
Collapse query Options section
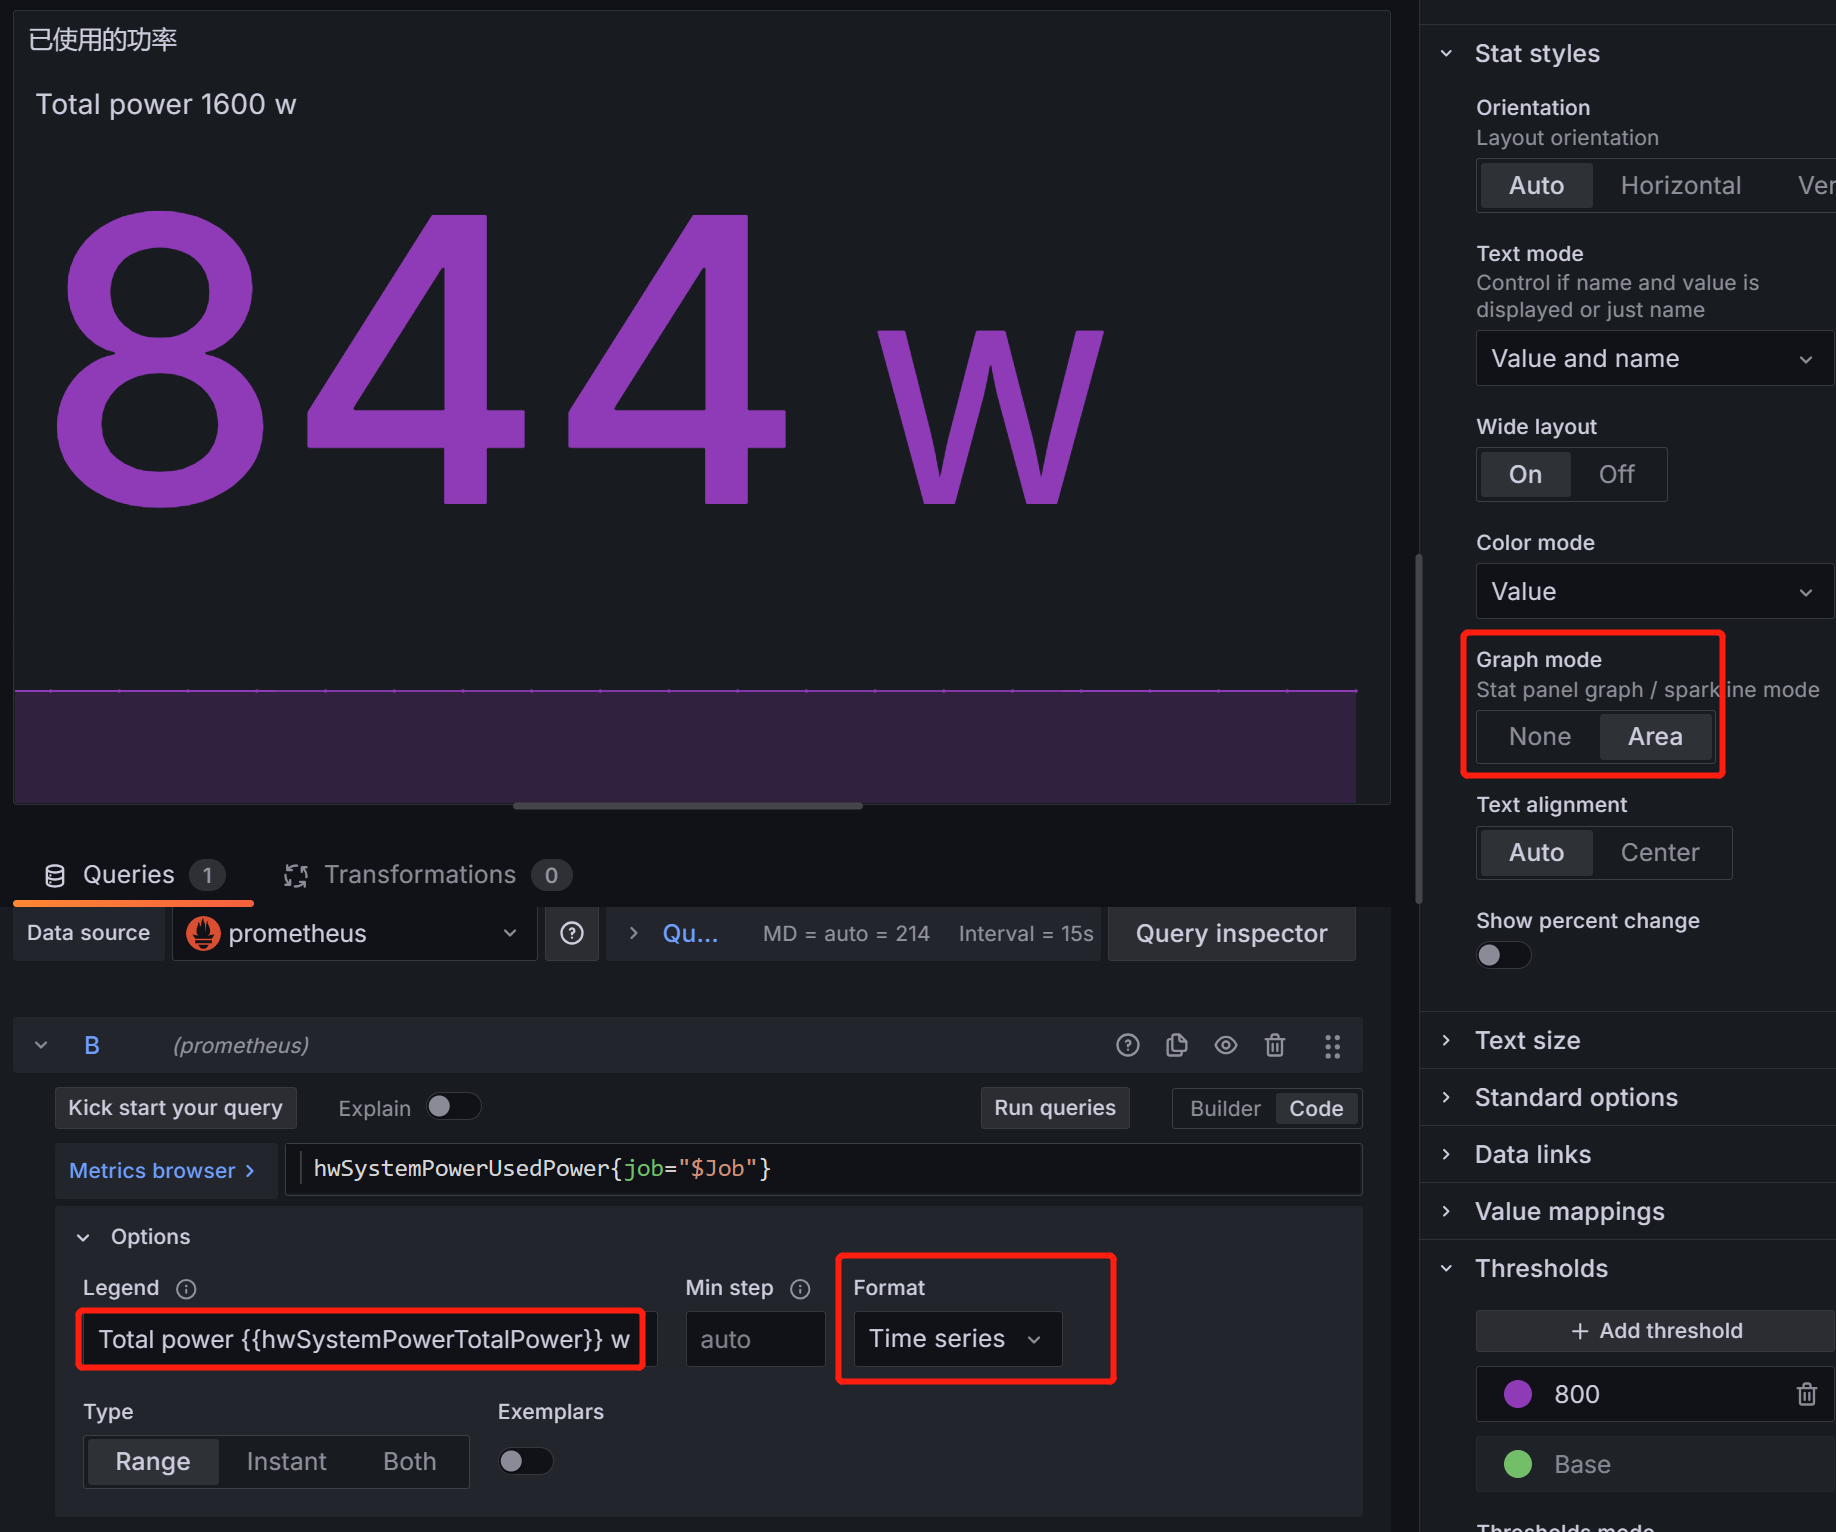83,1237
